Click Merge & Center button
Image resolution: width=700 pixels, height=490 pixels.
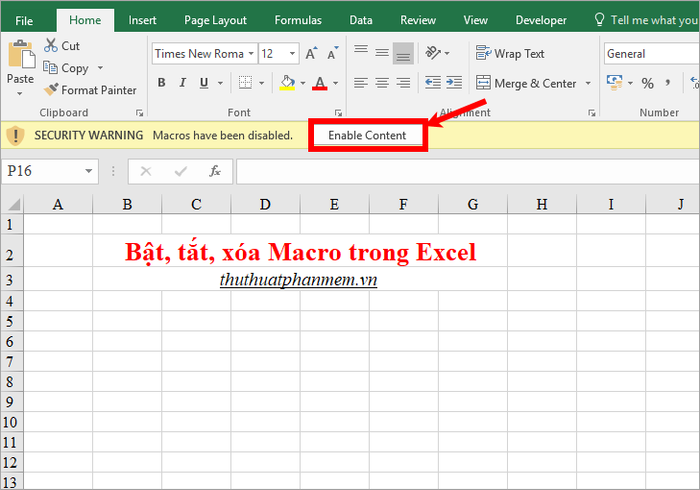[527, 83]
